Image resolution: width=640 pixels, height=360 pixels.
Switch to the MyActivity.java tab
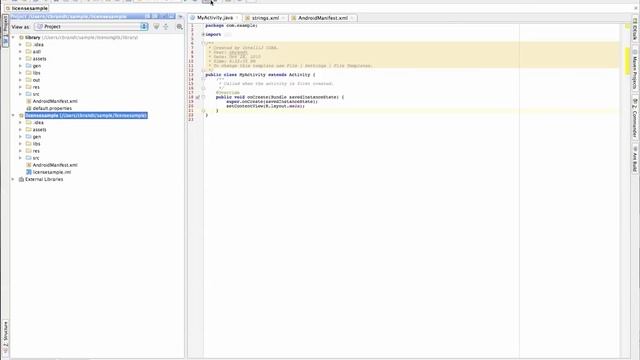coord(215,18)
